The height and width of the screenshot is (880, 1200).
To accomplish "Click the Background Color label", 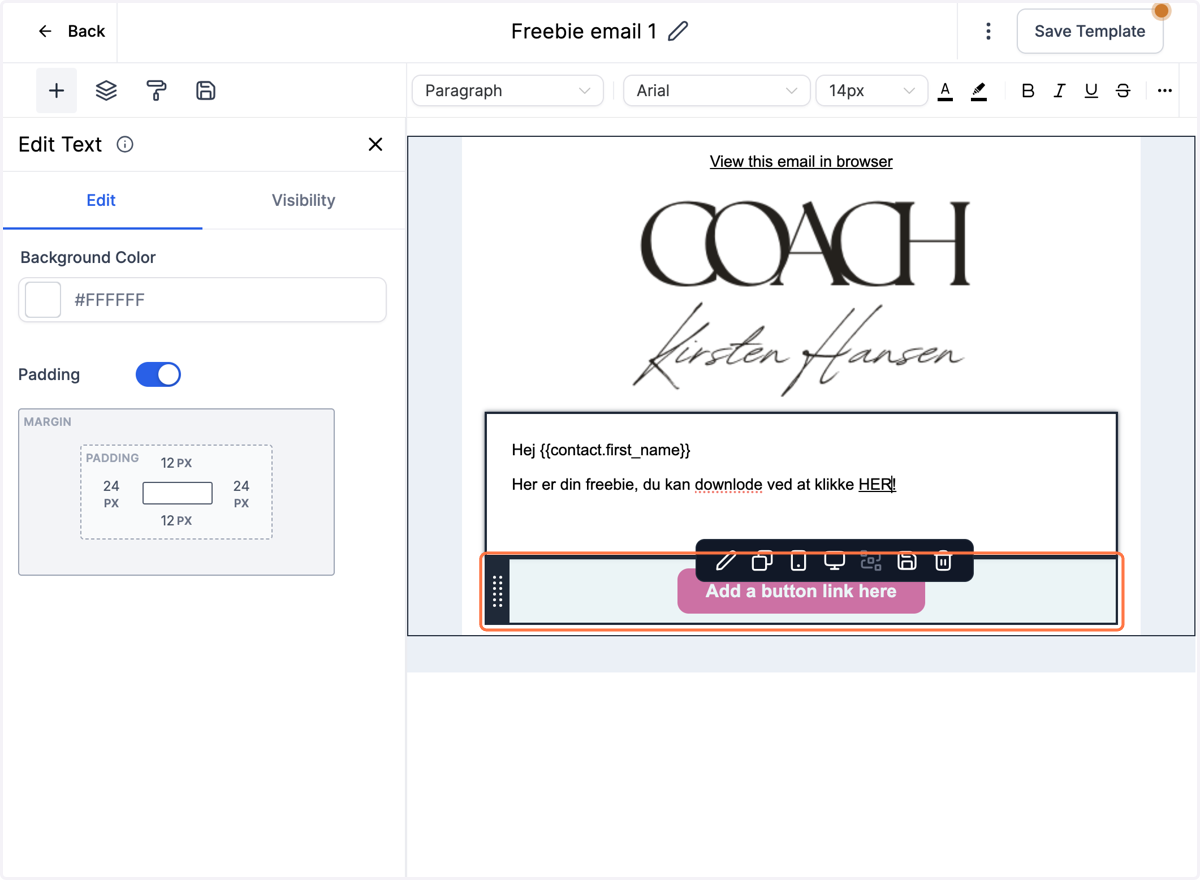I will coord(88,257).
